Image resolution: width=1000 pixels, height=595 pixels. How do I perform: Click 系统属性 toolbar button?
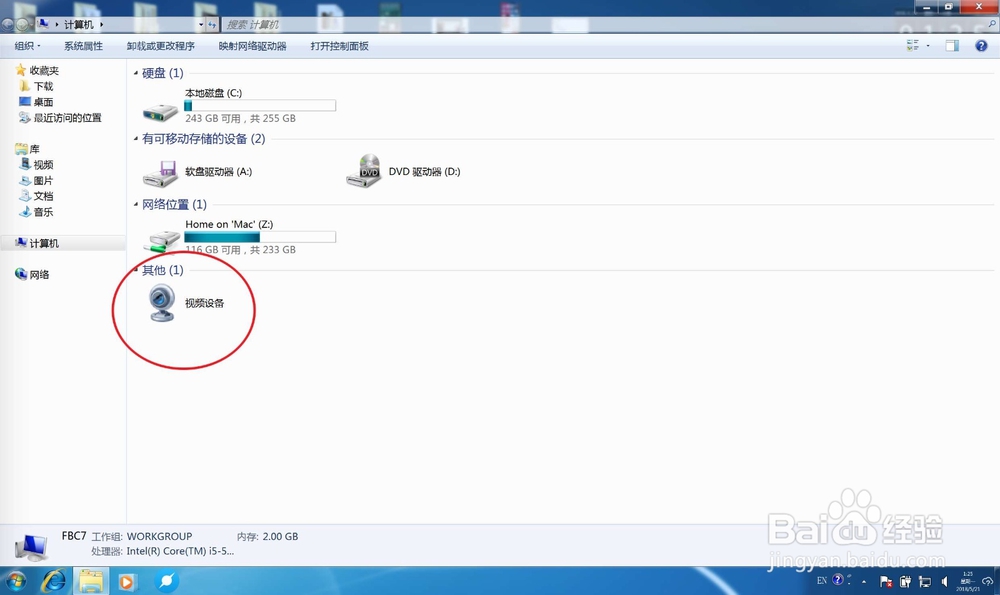pos(83,46)
